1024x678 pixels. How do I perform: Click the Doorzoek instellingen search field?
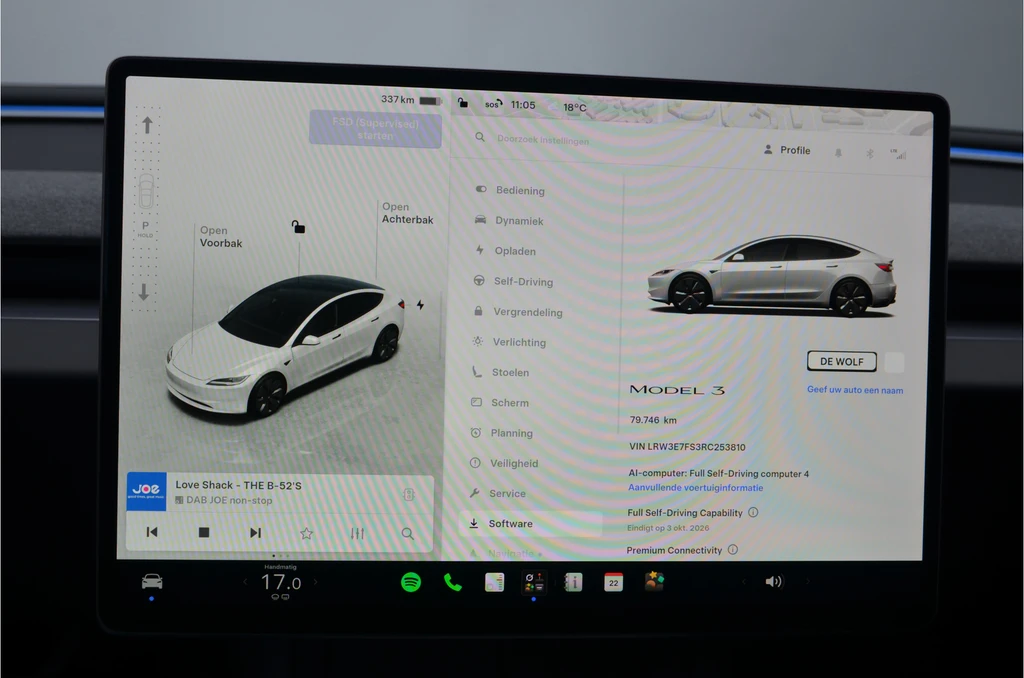tap(543, 139)
